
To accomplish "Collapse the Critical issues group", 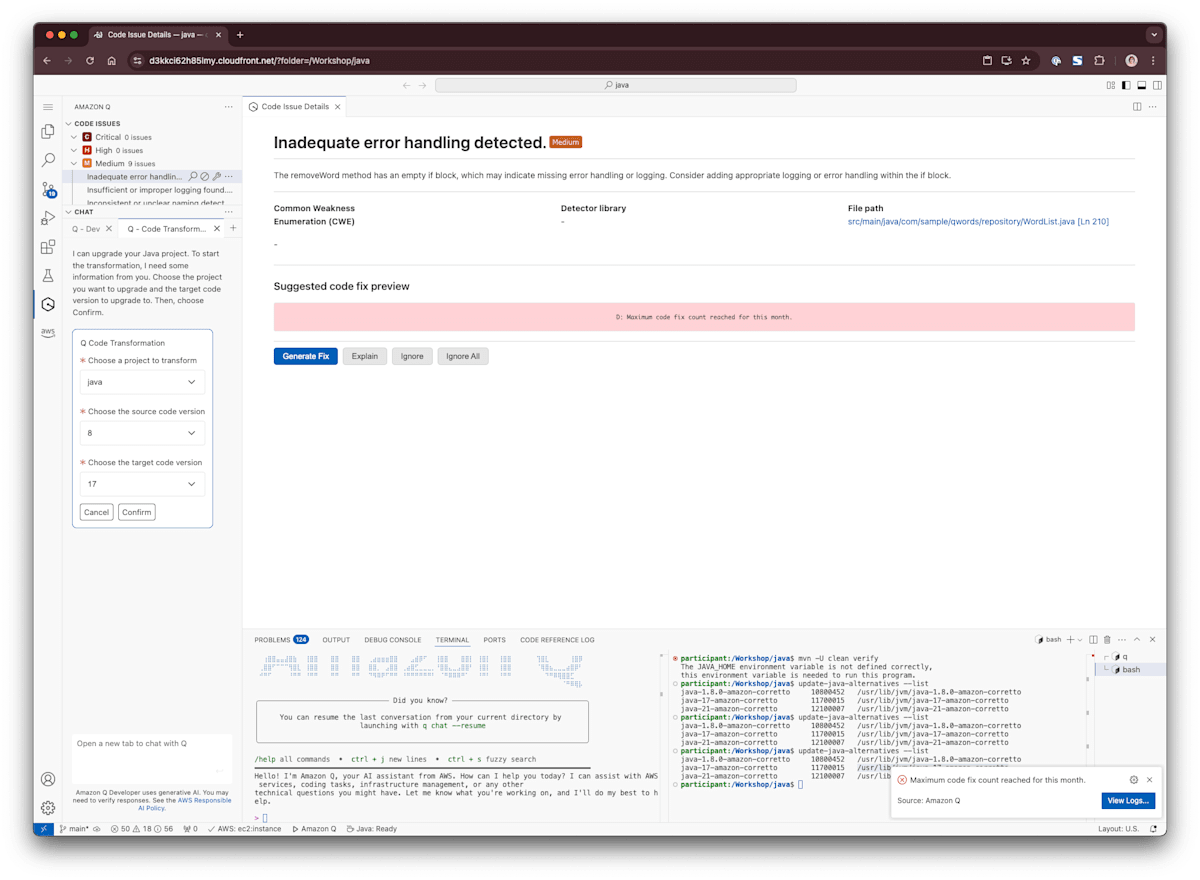I will pyautogui.click(x=74, y=137).
